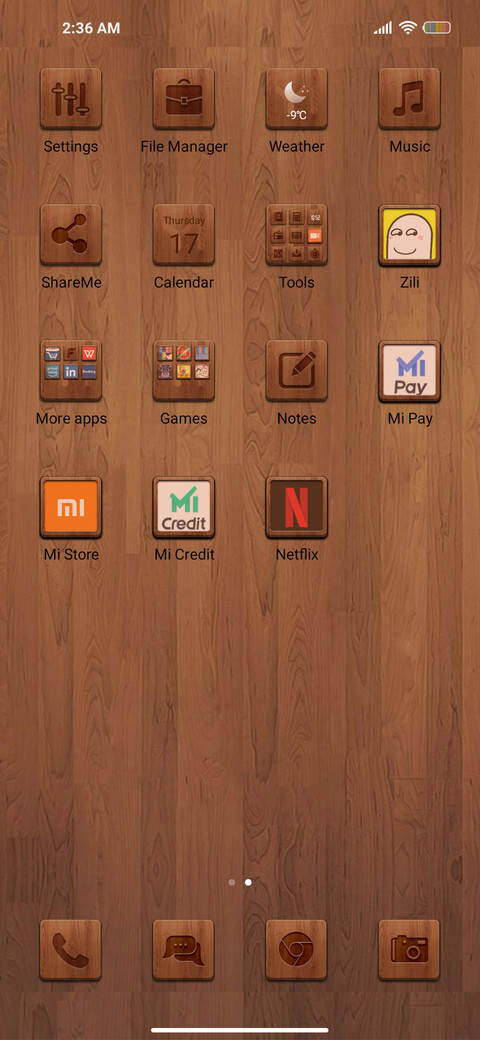
Task: Tap the "Games" label text
Action: [x=184, y=419]
